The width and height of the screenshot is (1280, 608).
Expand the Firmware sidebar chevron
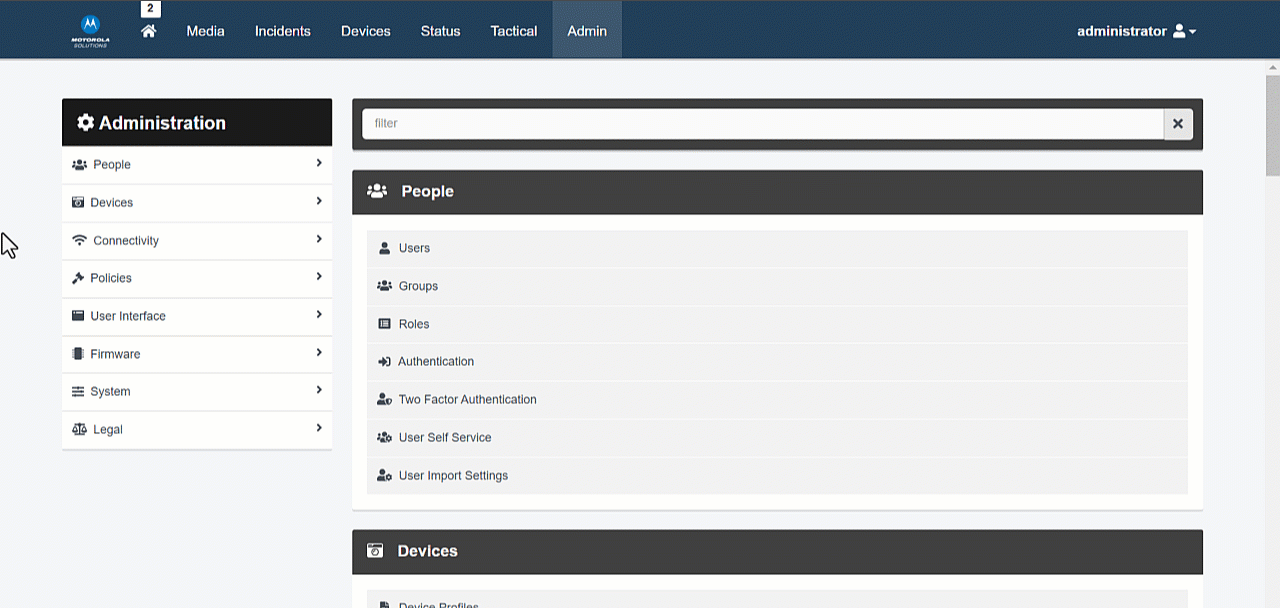(x=319, y=353)
